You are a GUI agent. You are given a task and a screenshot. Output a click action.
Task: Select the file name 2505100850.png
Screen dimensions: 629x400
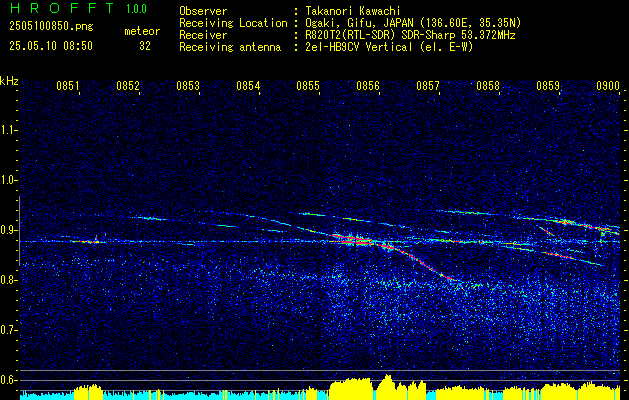[51, 27]
